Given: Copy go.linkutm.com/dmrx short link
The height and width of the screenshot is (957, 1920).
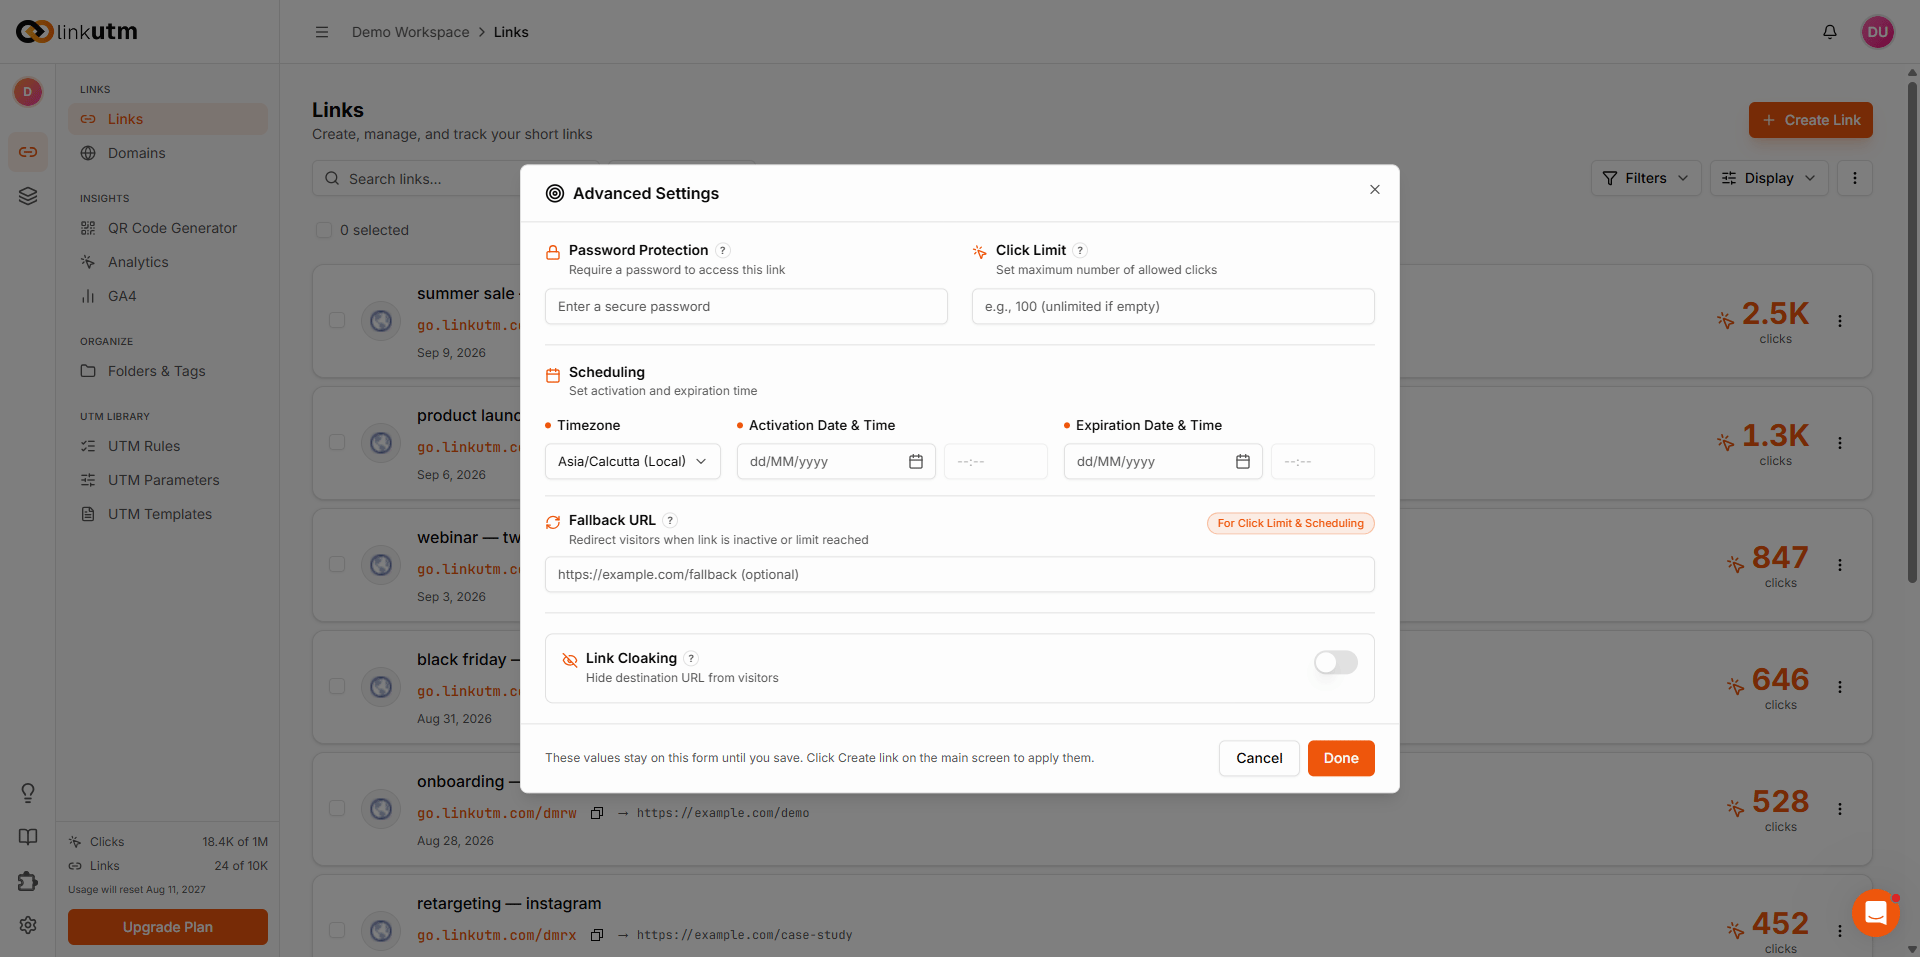Looking at the screenshot, I should (x=597, y=935).
